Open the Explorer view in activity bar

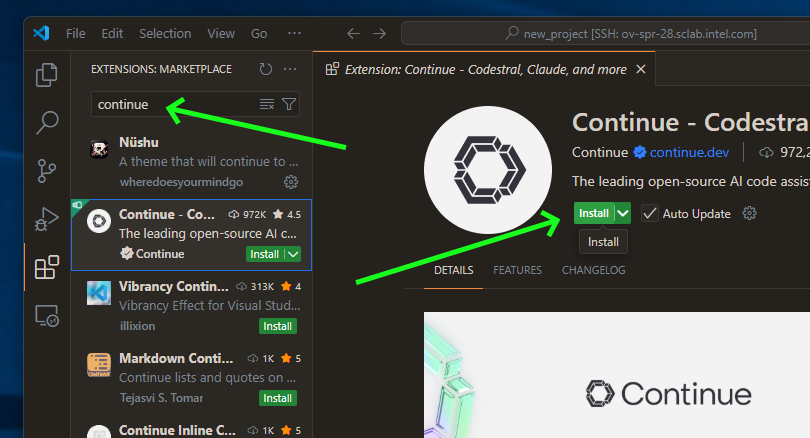(47, 75)
